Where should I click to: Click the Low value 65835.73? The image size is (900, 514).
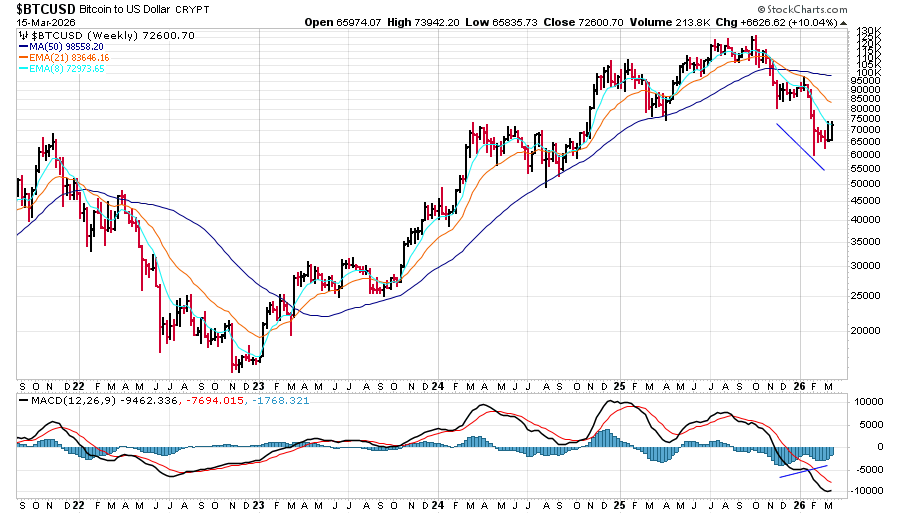pos(514,22)
